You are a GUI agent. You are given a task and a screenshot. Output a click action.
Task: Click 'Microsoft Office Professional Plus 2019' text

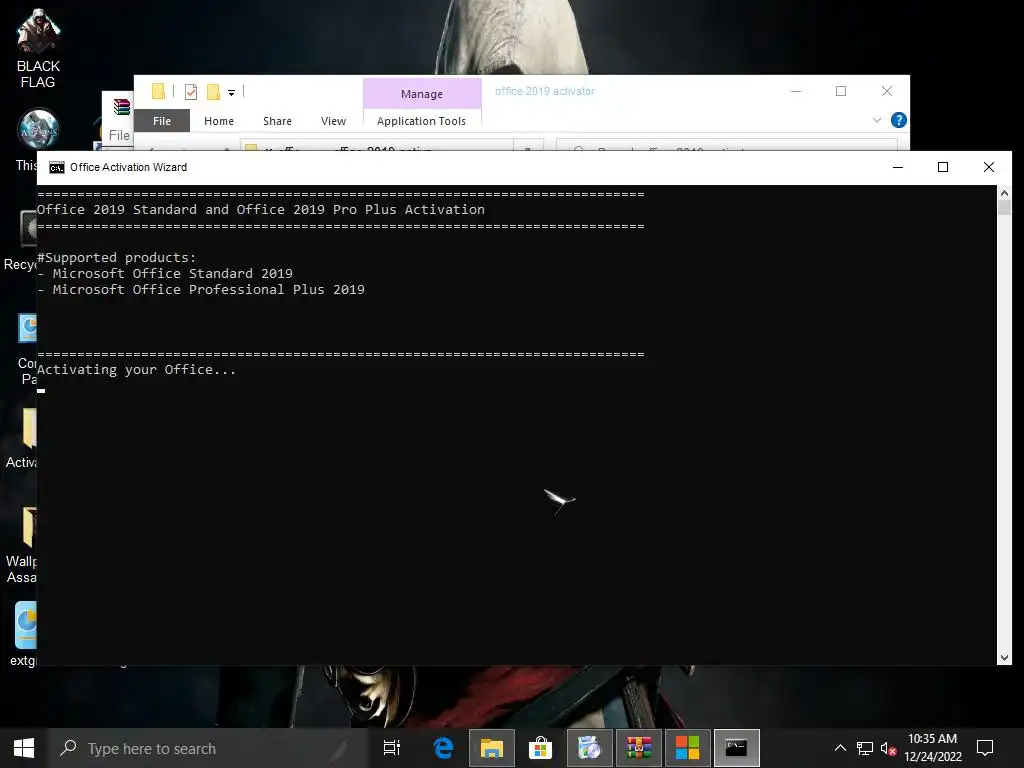[209, 289]
